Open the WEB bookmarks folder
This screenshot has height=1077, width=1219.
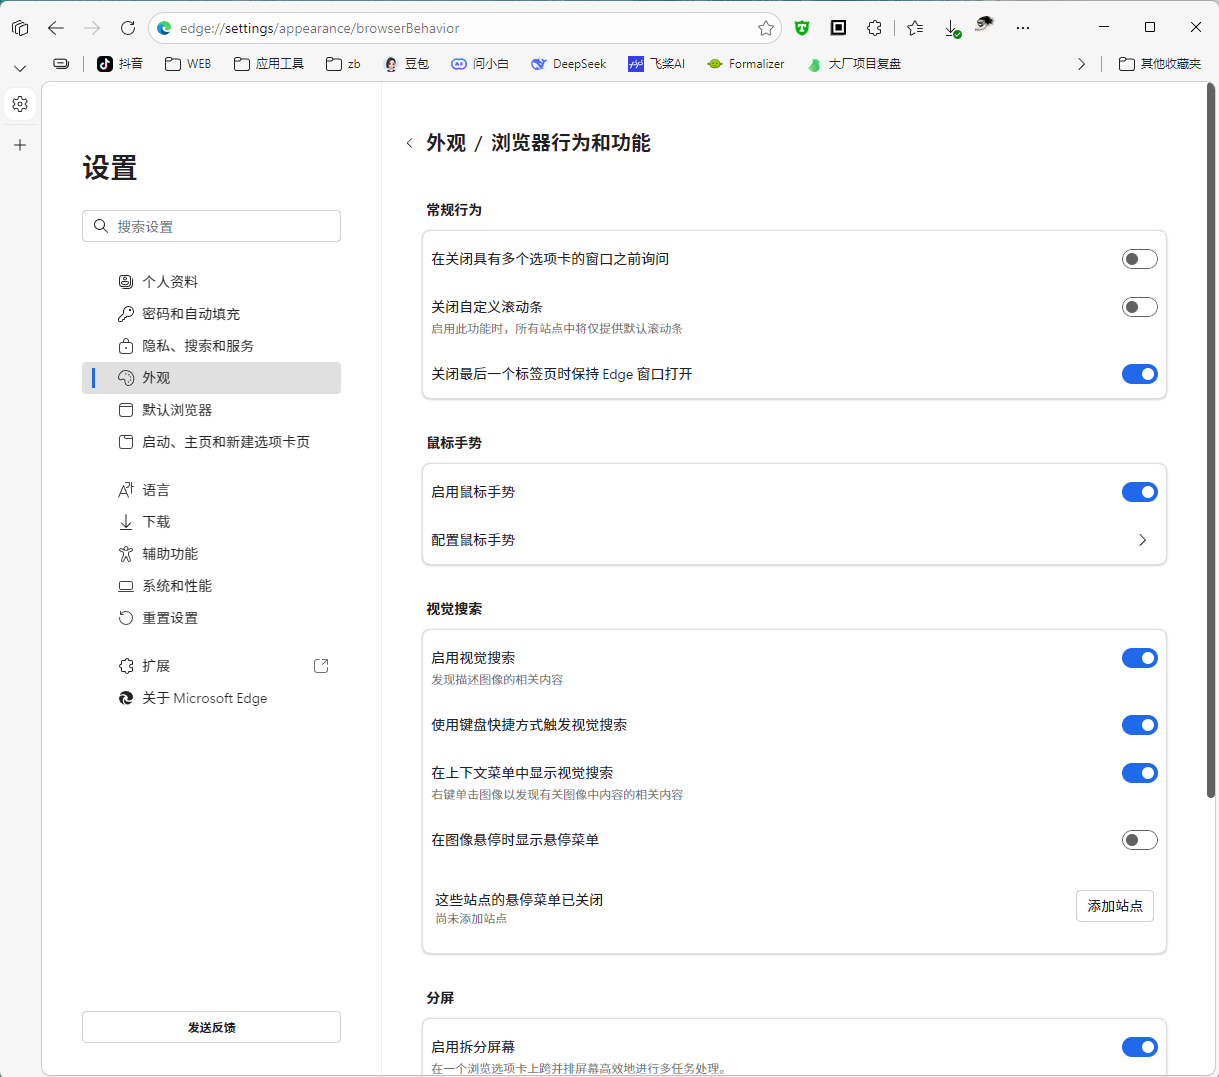188,64
